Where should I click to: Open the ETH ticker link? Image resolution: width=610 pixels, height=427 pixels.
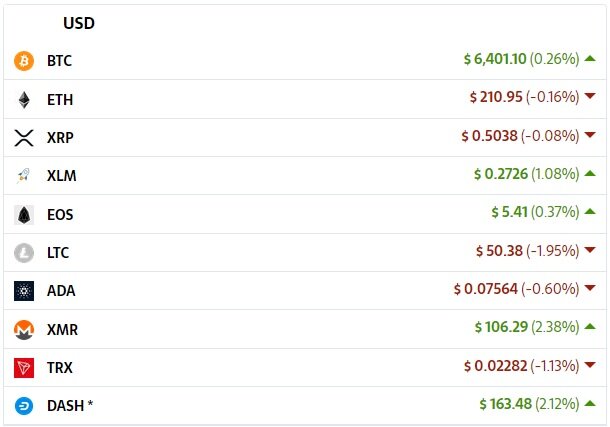click(59, 100)
